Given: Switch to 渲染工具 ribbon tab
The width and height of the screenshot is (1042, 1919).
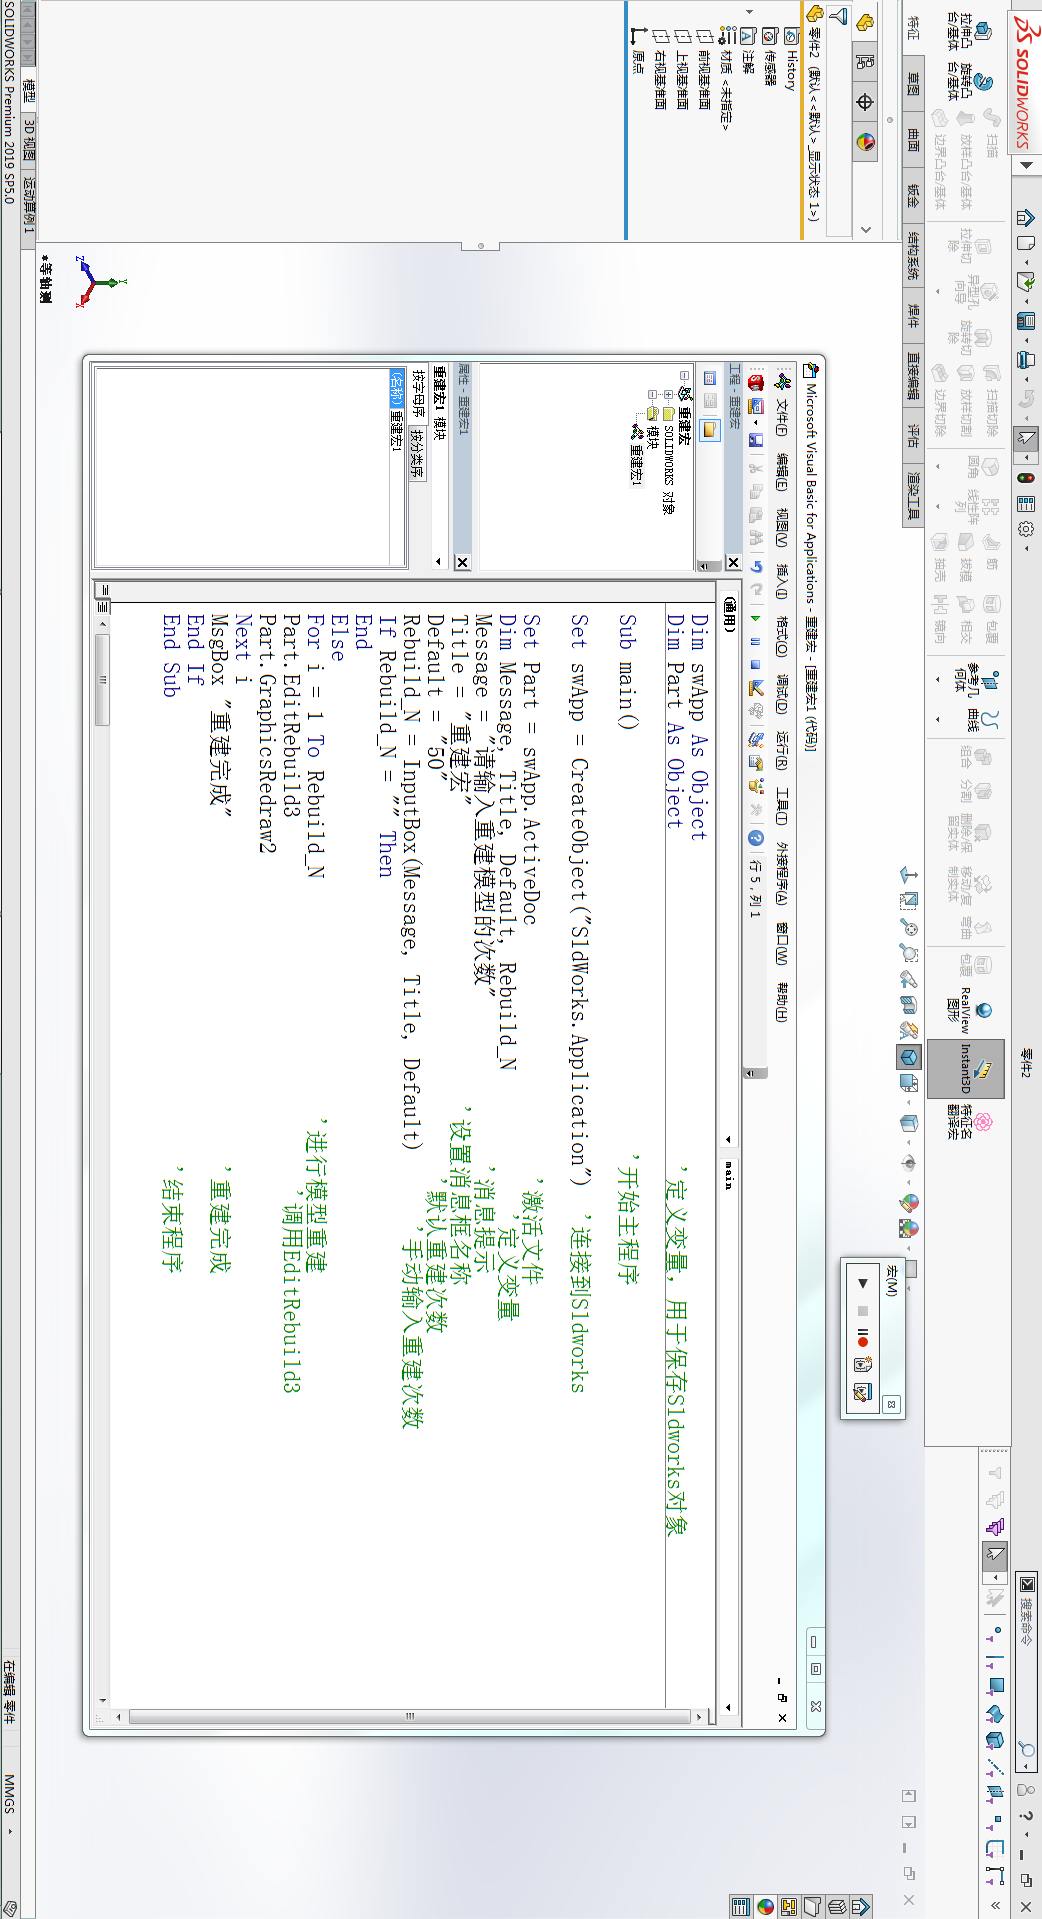Looking at the screenshot, I should tap(912, 495).
